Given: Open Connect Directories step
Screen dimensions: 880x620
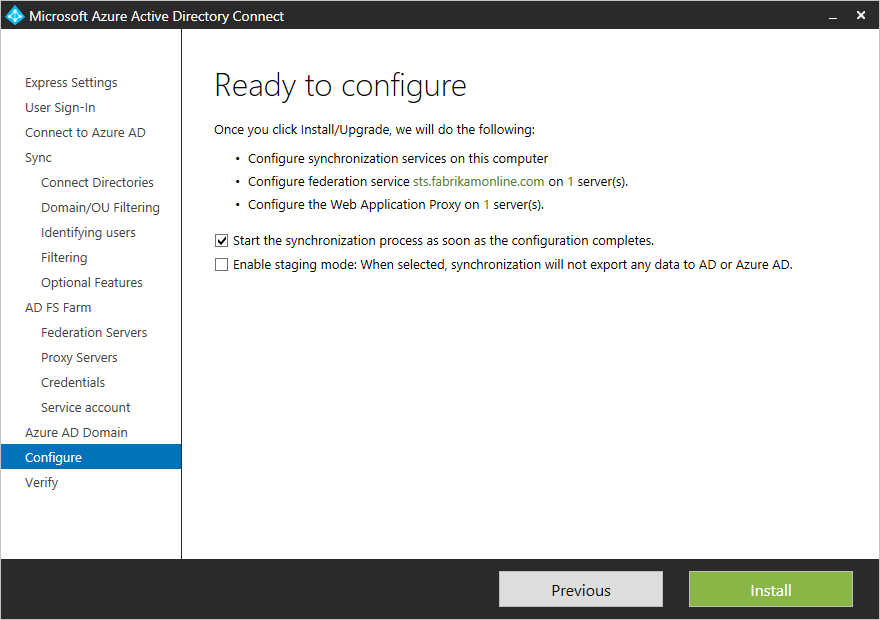Looking at the screenshot, I should pyautogui.click(x=97, y=182).
